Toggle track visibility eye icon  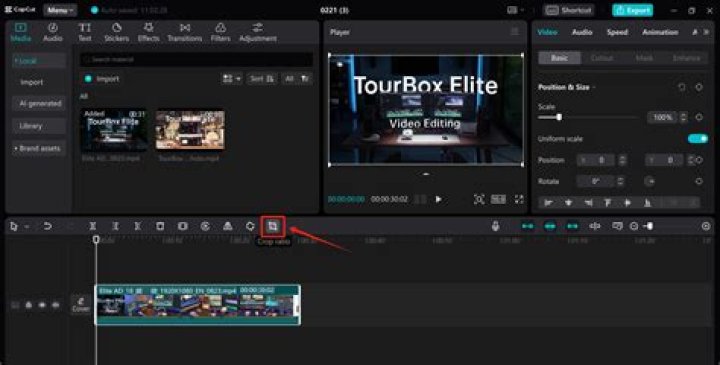coord(42,305)
